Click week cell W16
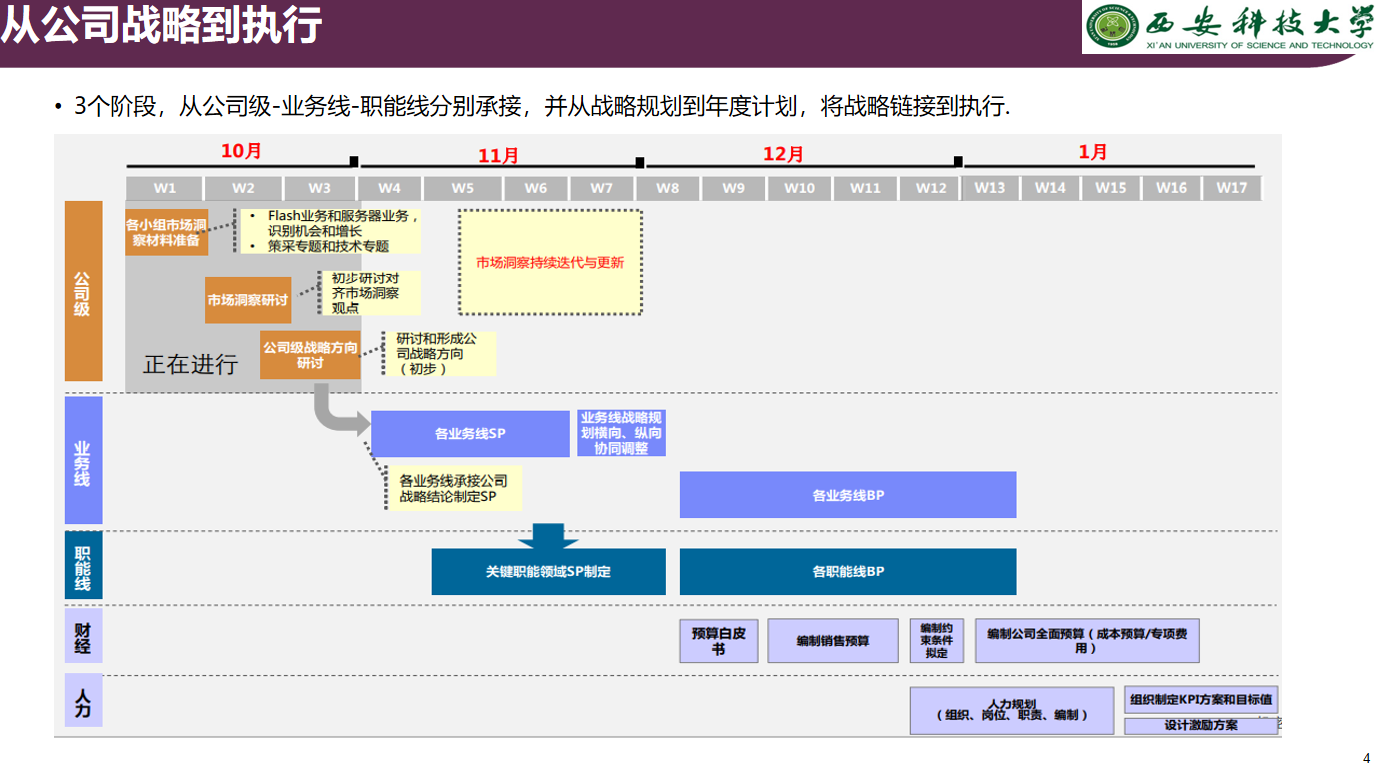Viewport: 1380px width, 768px height. click(x=1171, y=188)
